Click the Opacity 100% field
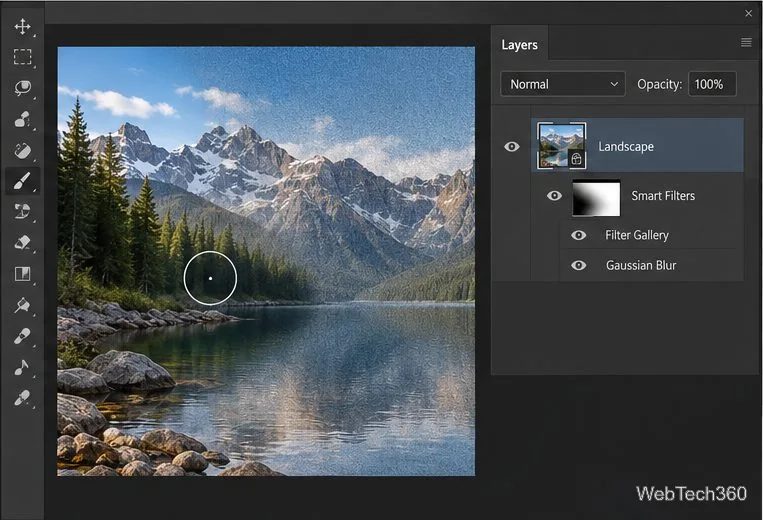The width and height of the screenshot is (763, 520). pyautogui.click(x=712, y=84)
